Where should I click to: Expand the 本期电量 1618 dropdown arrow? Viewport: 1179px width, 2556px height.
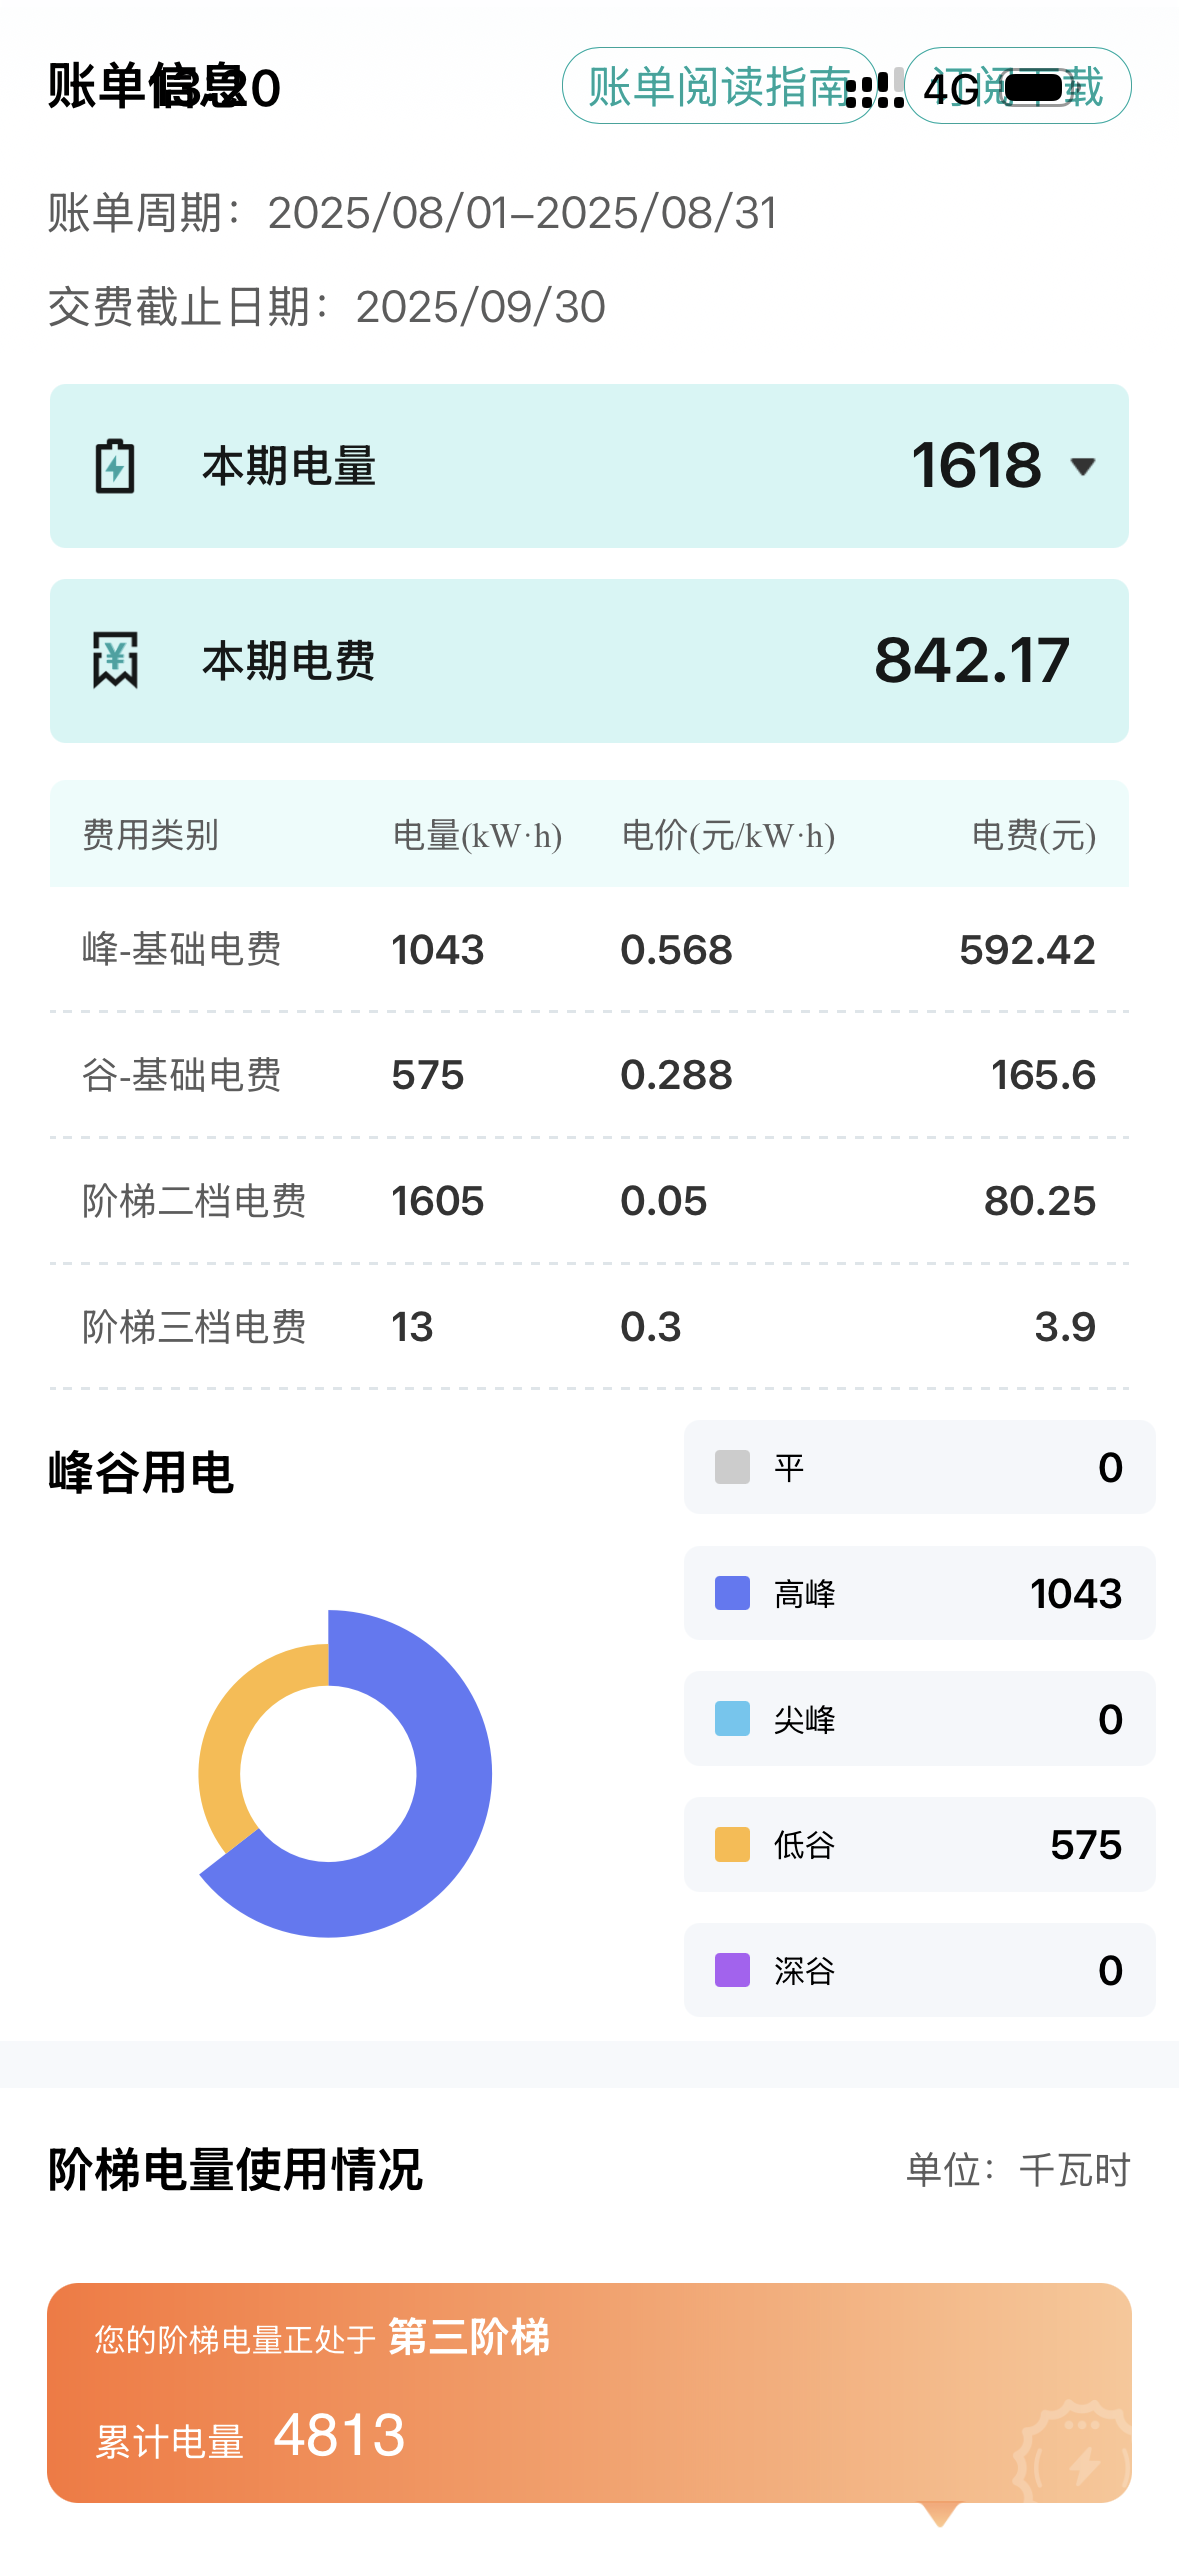tap(1082, 466)
